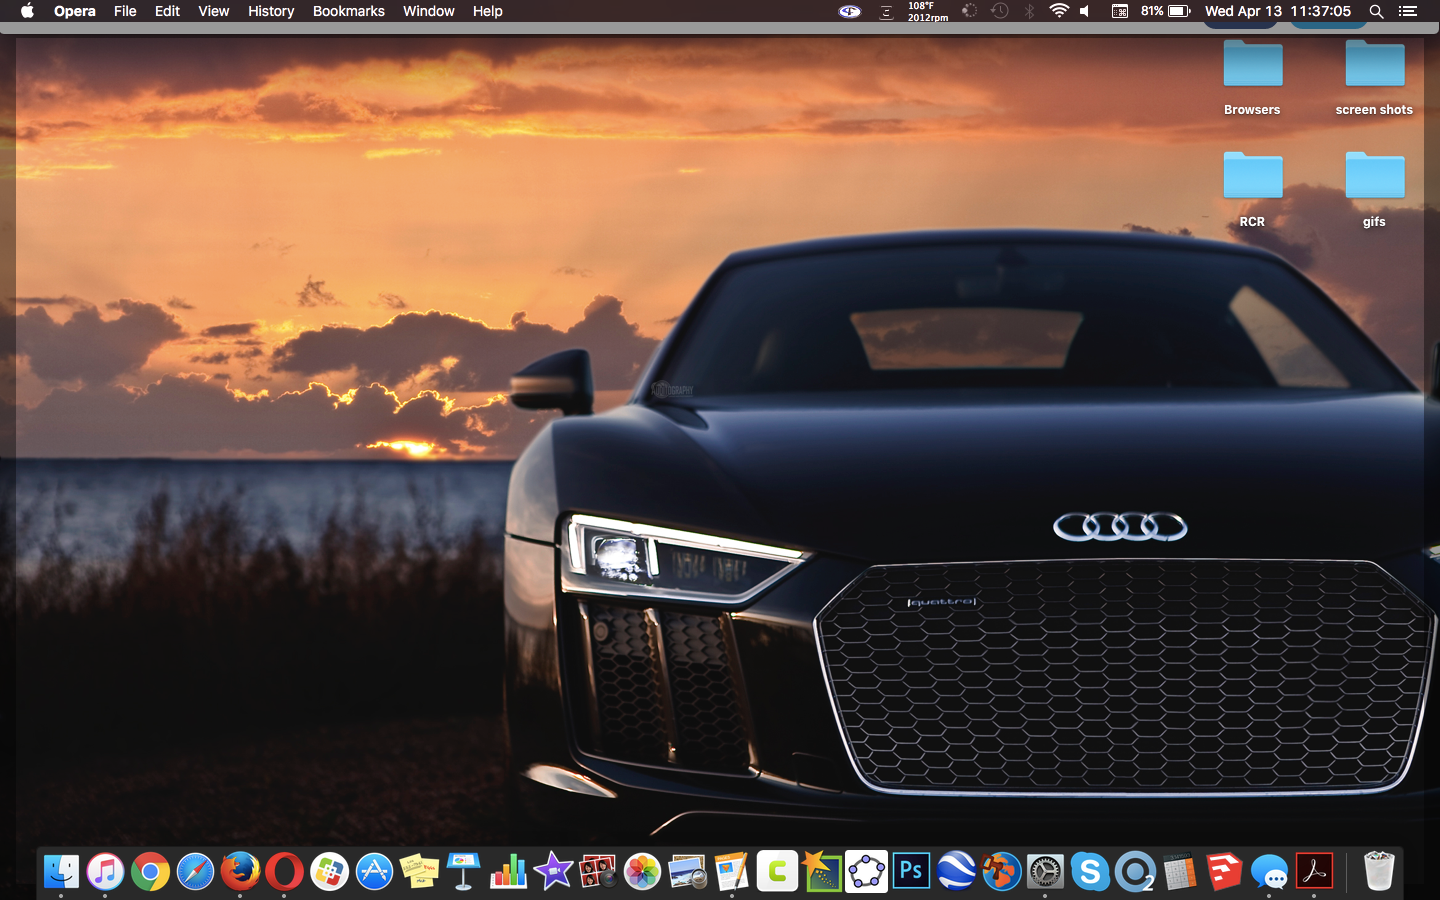Open Stickies yellow notes in dock
The height and width of the screenshot is (900, 1440).
tap(419, 872)
